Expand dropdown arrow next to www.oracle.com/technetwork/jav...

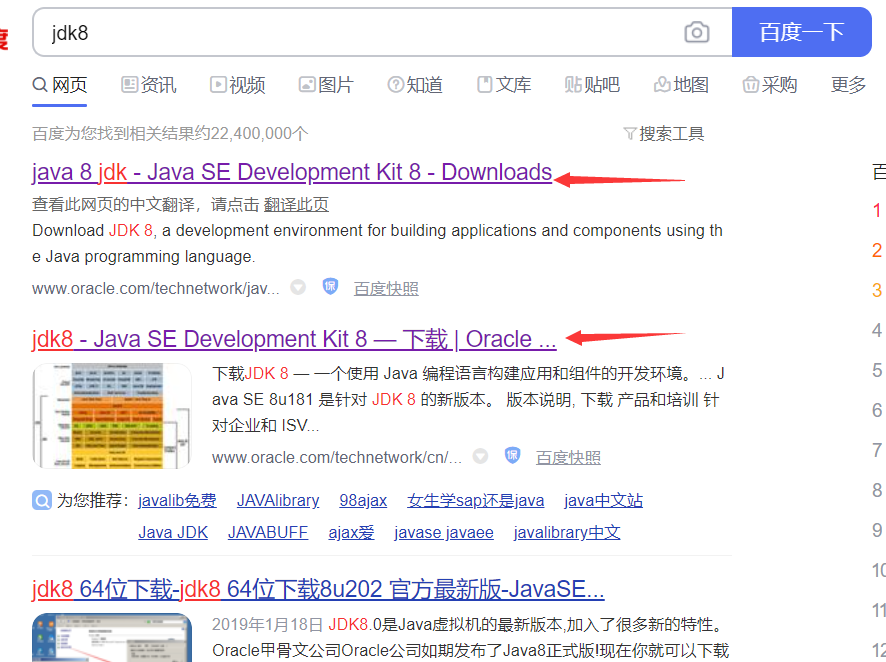tap(298, 288)
